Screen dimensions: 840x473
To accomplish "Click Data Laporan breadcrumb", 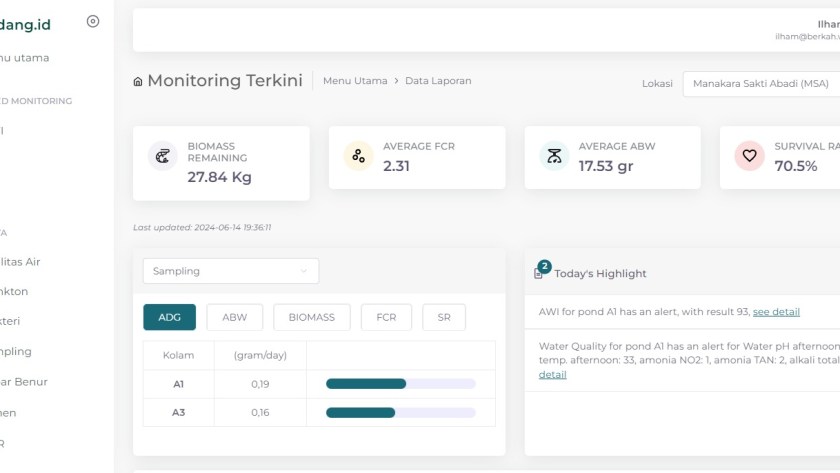I will click(438, 81).
